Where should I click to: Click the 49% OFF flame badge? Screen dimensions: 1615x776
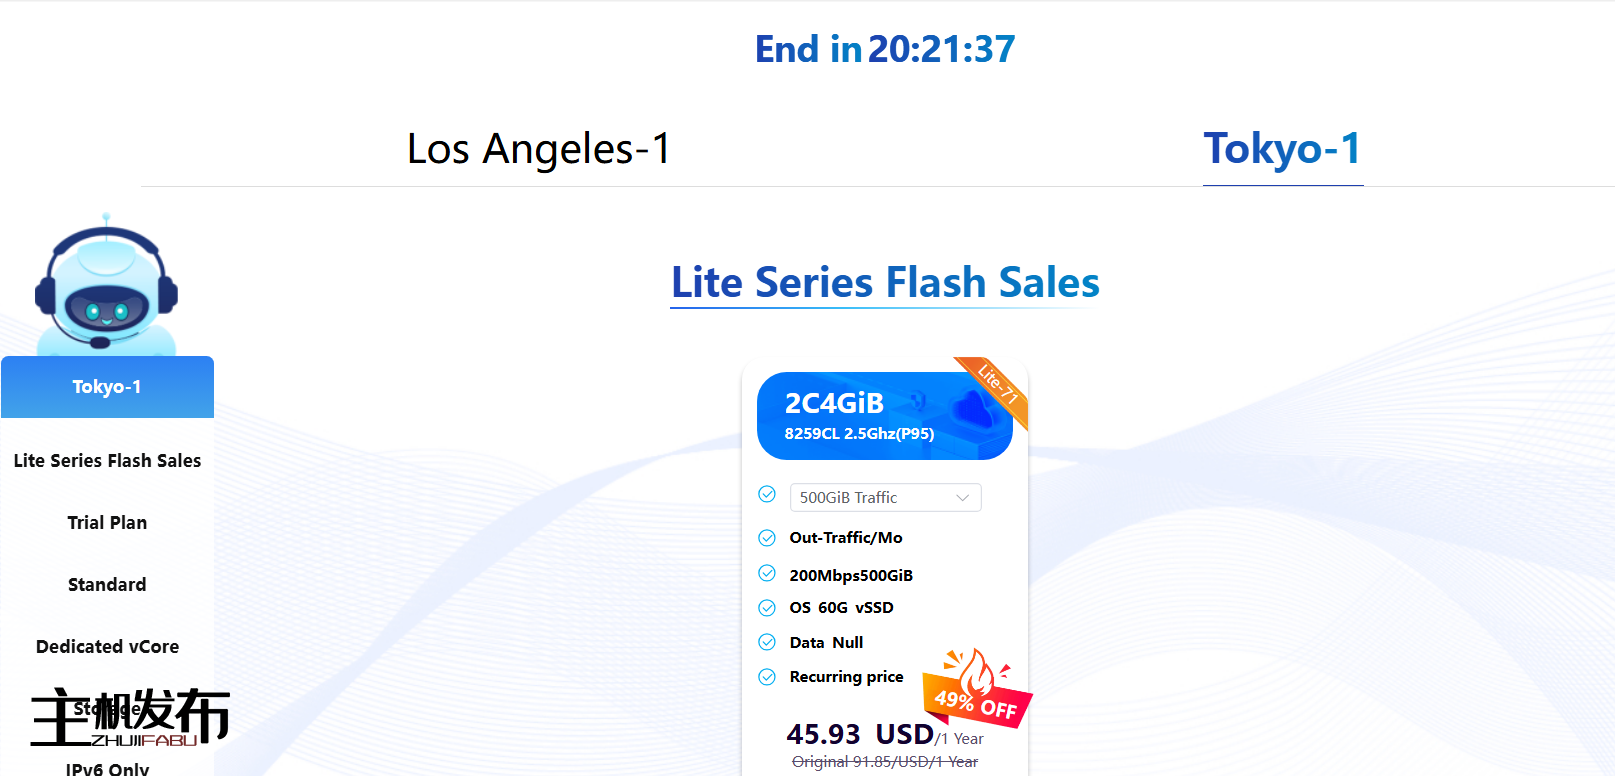pos(977,691)
